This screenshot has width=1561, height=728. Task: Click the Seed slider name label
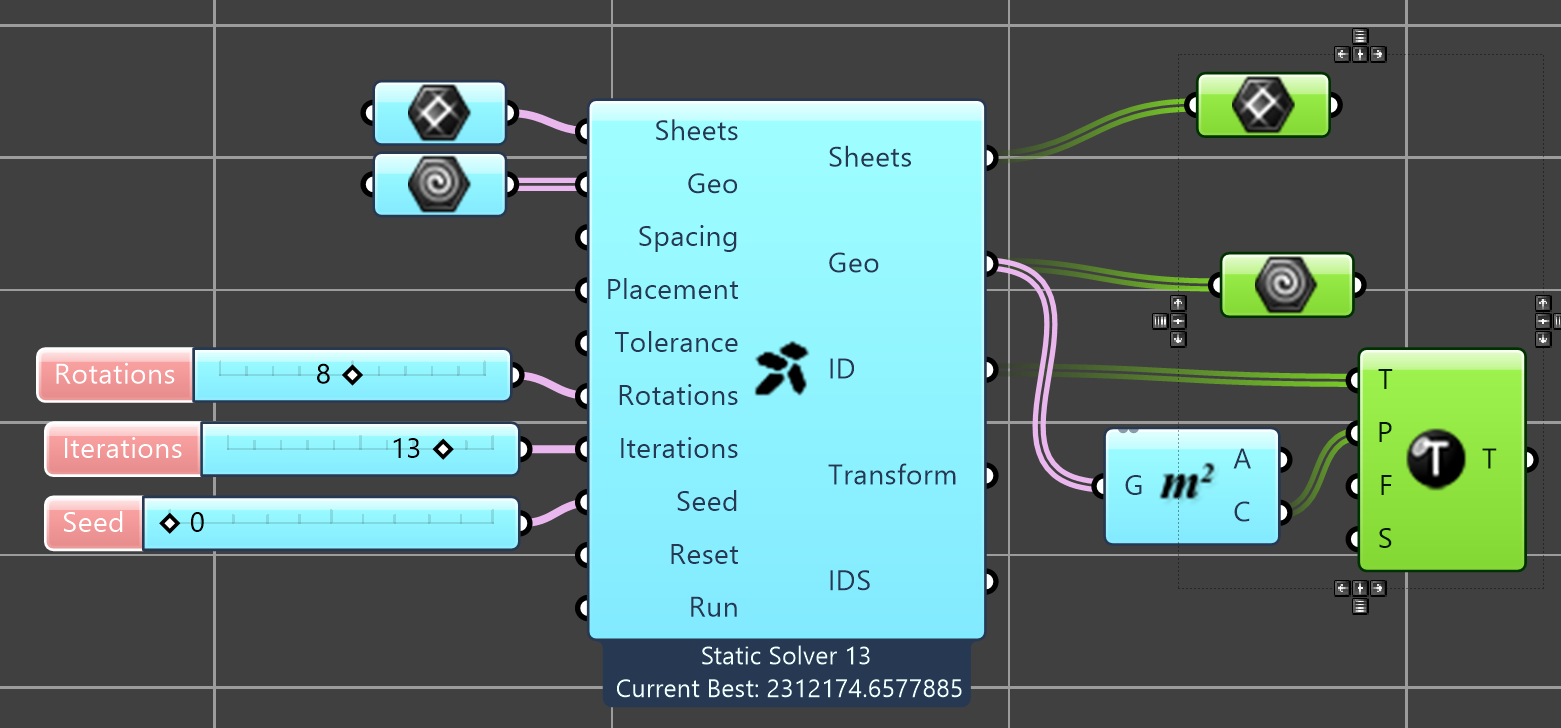93,523
